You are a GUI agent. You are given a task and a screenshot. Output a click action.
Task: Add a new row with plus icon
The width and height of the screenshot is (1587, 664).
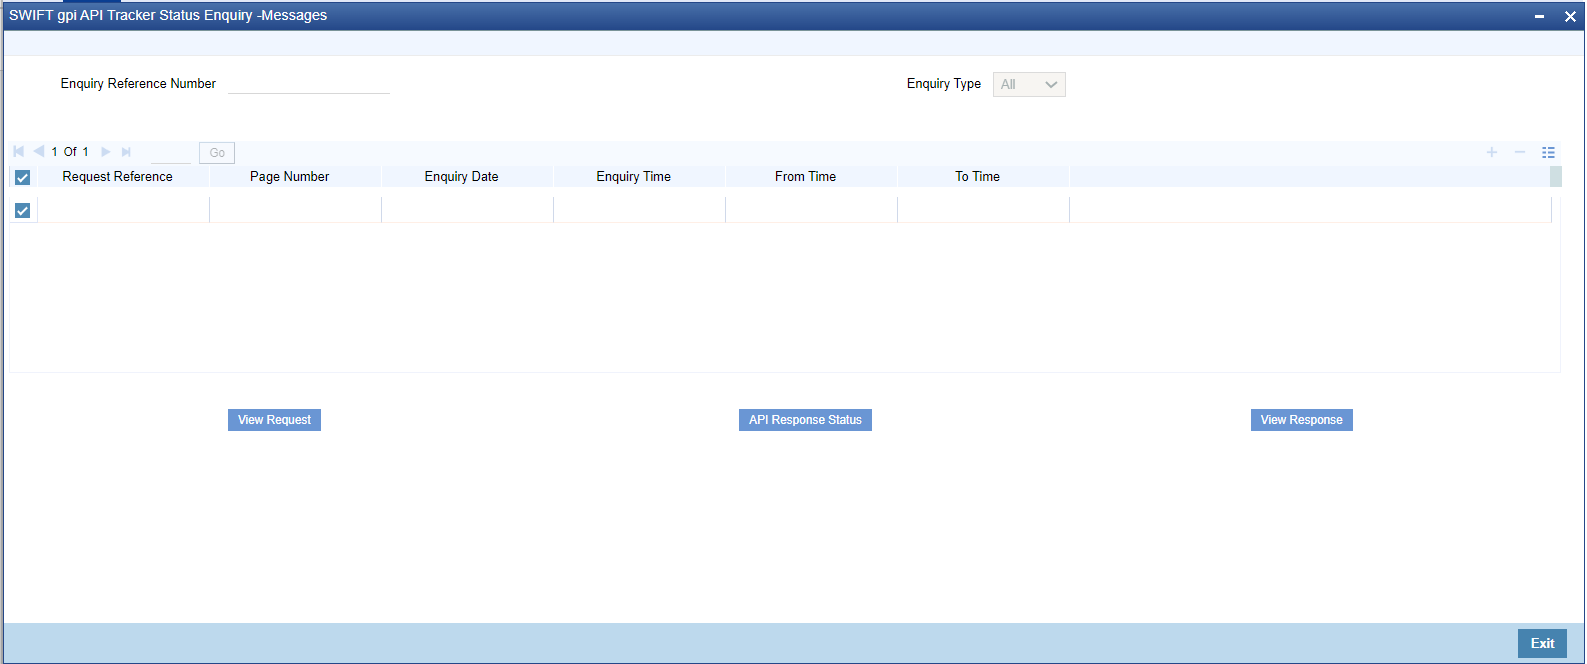click(x=1492, y=152)
